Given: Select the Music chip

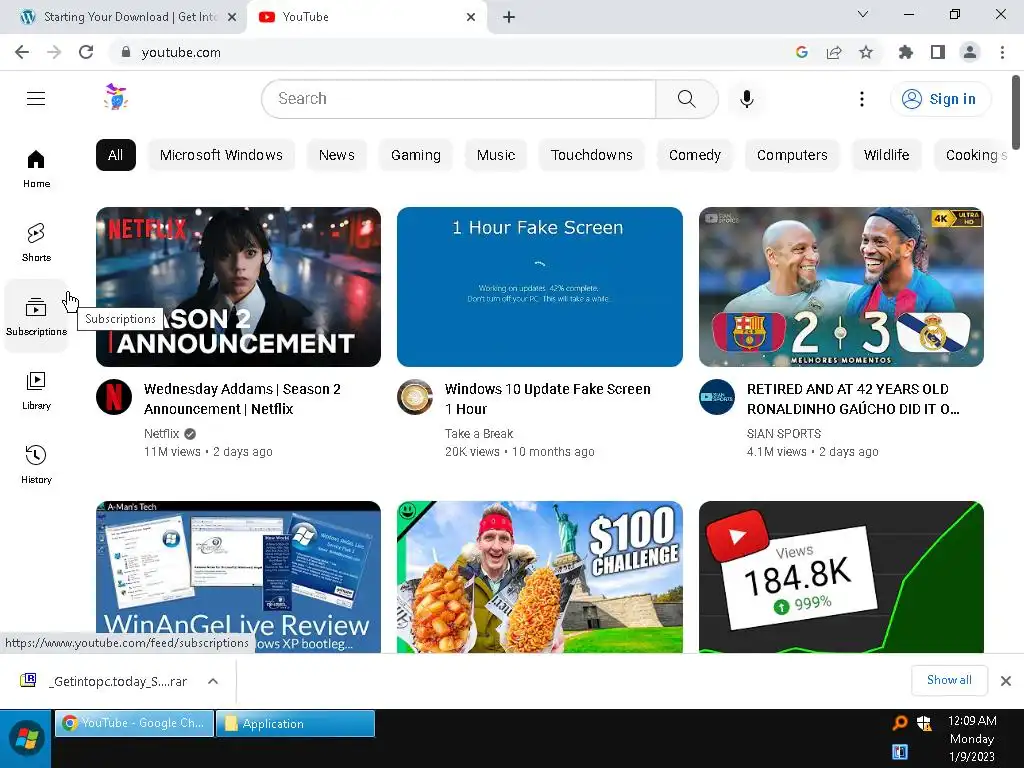Looking at the screenshot, I should 496,155.
